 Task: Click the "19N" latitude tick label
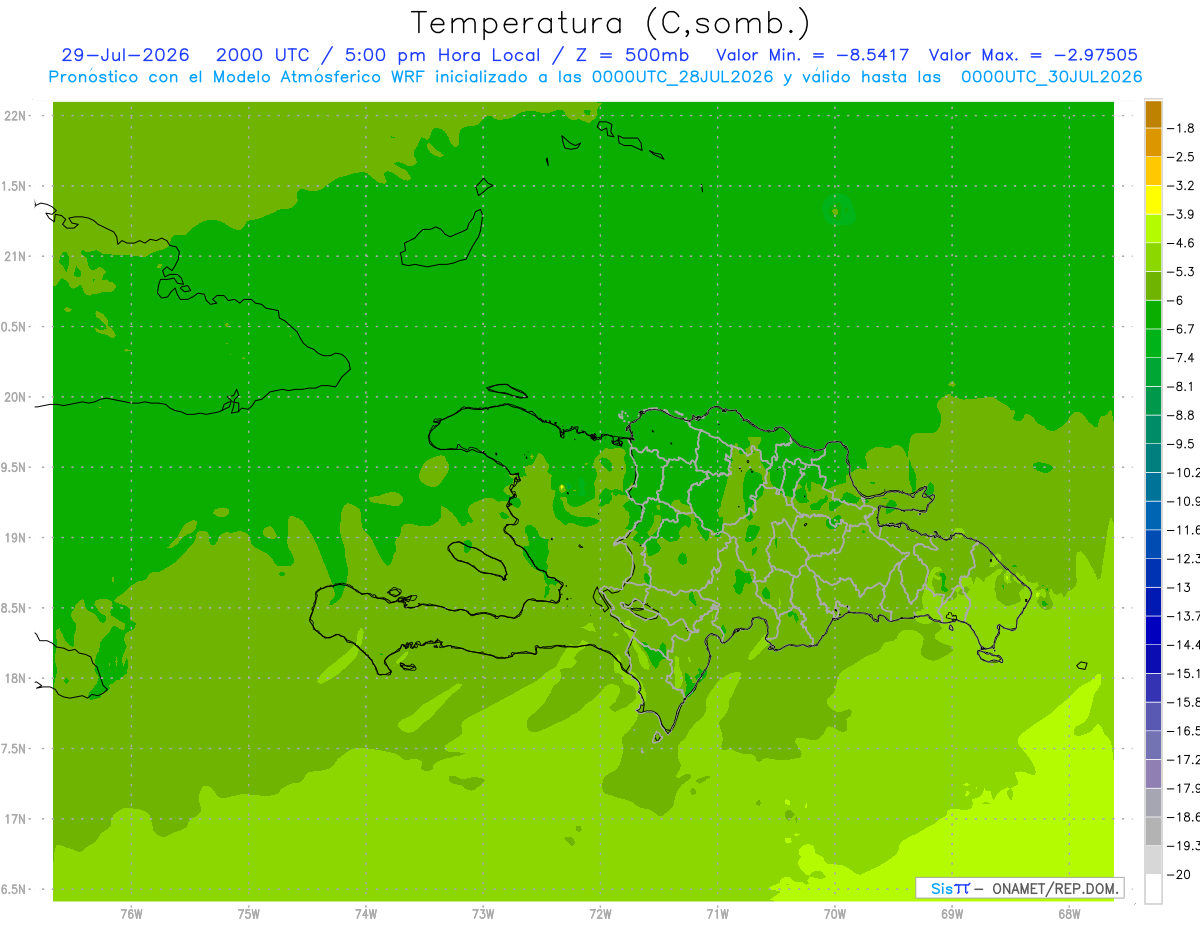[x=15, y=538]
